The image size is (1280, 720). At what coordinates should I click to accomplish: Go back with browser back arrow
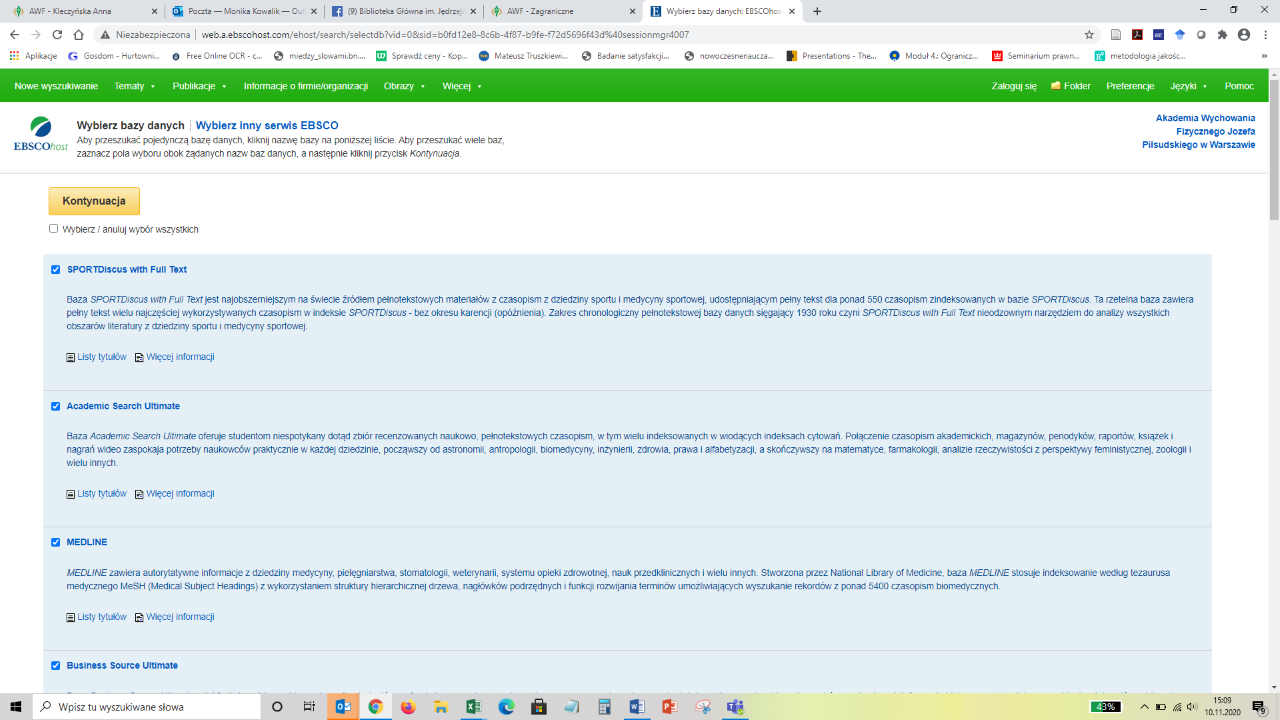tap(14, 34)
